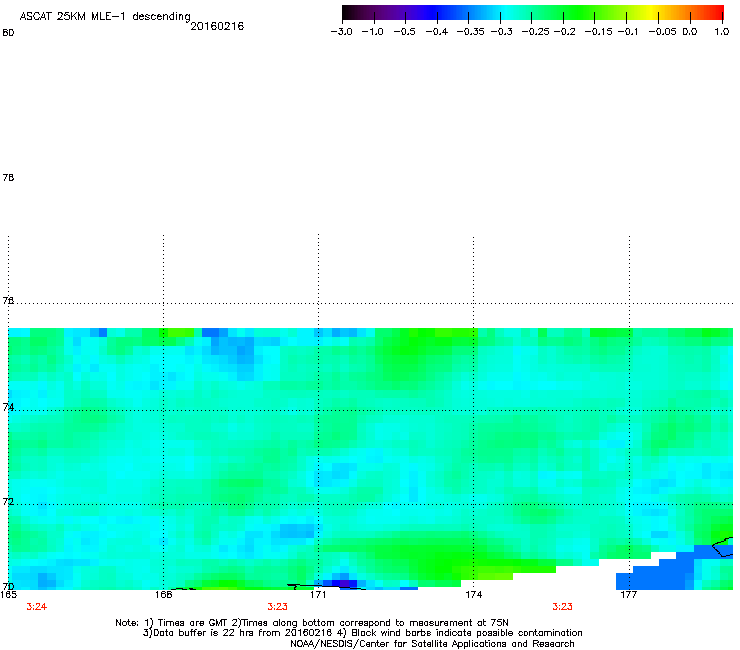Click the longitude label 177
The image size is (740, 650).
pos(629,595)
